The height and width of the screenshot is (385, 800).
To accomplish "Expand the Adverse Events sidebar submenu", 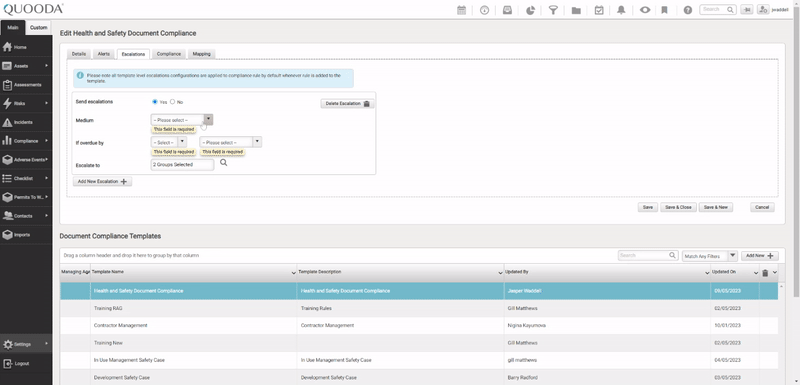I will click(x=46, y=160).
